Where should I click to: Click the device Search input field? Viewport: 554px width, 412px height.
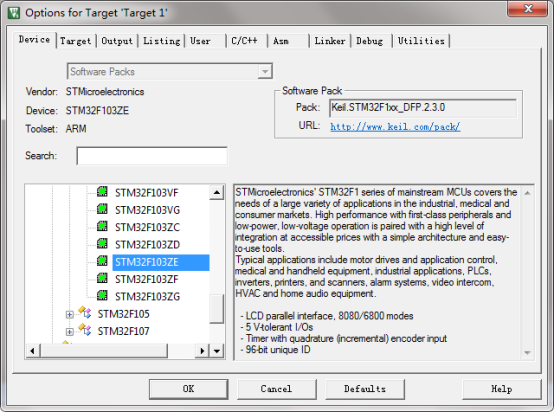[152, 156]
